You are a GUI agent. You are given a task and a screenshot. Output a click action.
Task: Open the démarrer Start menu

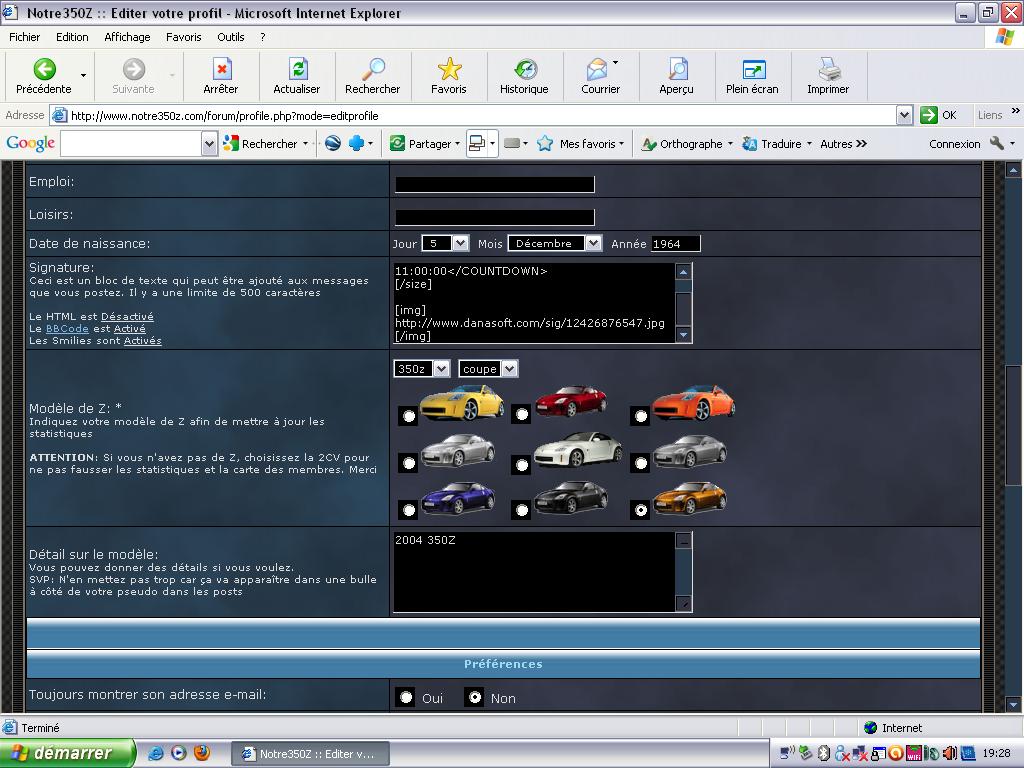[x=67, y=753]
